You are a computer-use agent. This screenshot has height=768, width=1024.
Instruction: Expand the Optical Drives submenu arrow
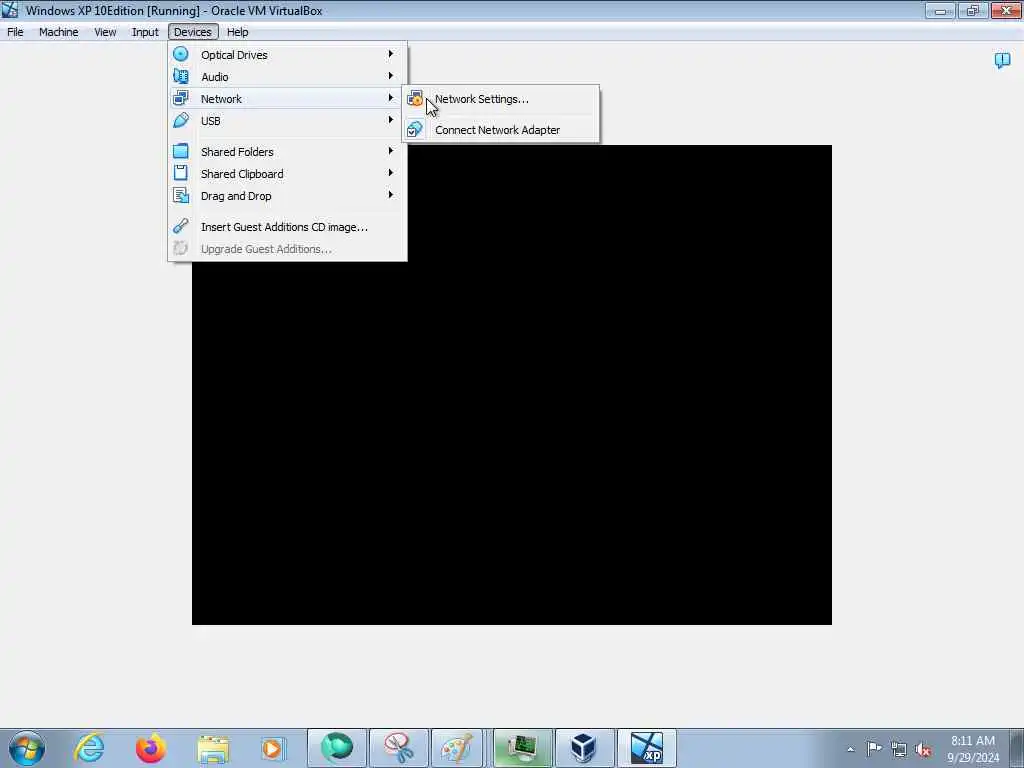[x=391, y=54]
